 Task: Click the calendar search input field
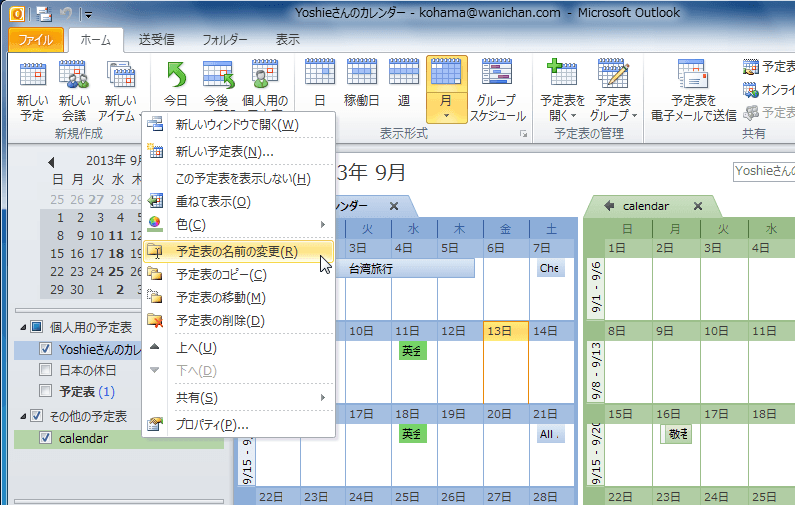[764, 171]
